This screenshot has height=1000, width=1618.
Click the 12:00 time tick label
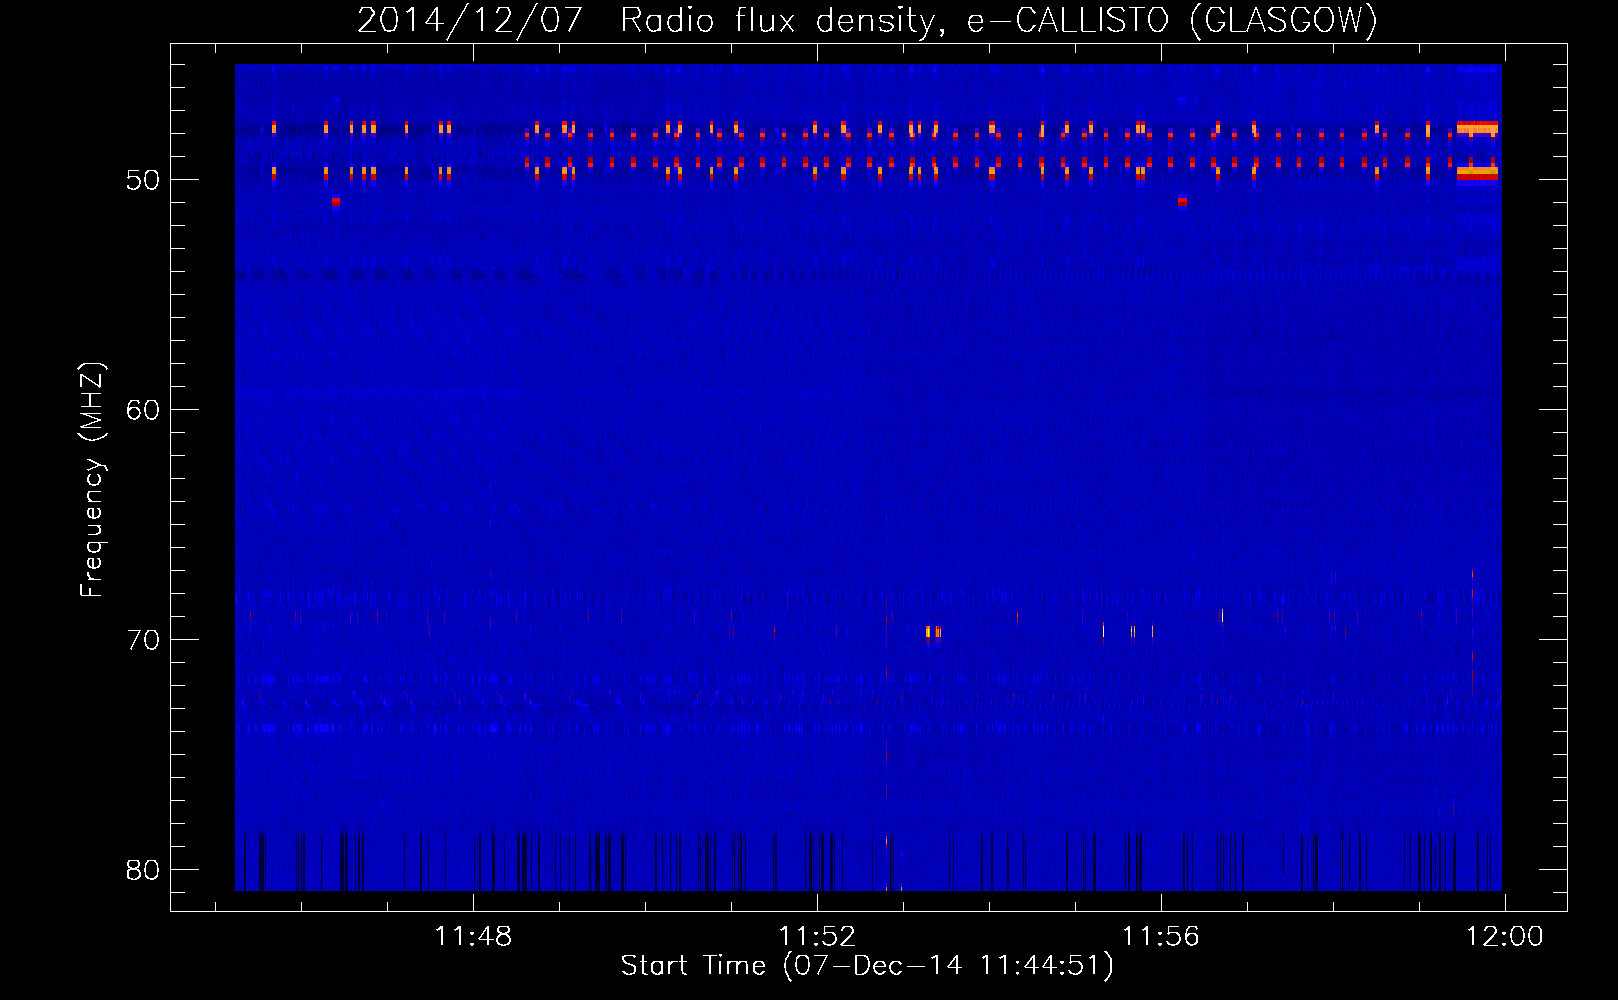coord(1504,936)
